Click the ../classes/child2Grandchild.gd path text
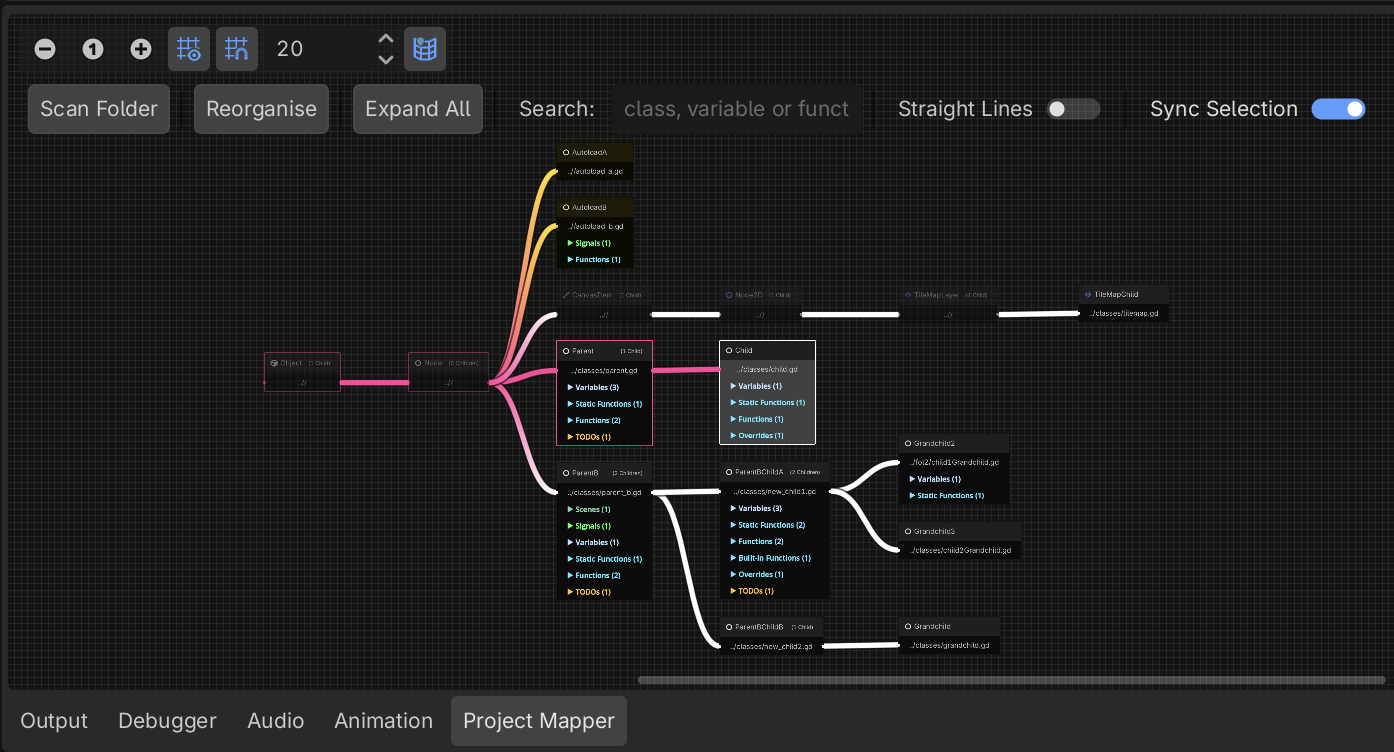The width and height of the screenshot is (1394, 752). pos(960,549)
